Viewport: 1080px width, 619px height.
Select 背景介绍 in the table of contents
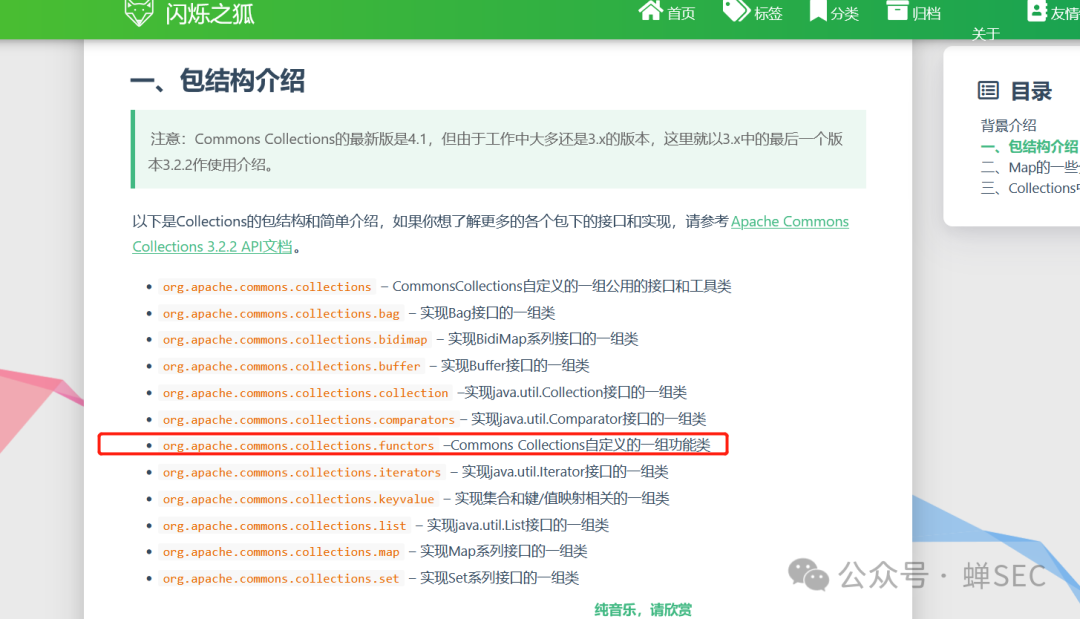click(x=1007, y=124)
